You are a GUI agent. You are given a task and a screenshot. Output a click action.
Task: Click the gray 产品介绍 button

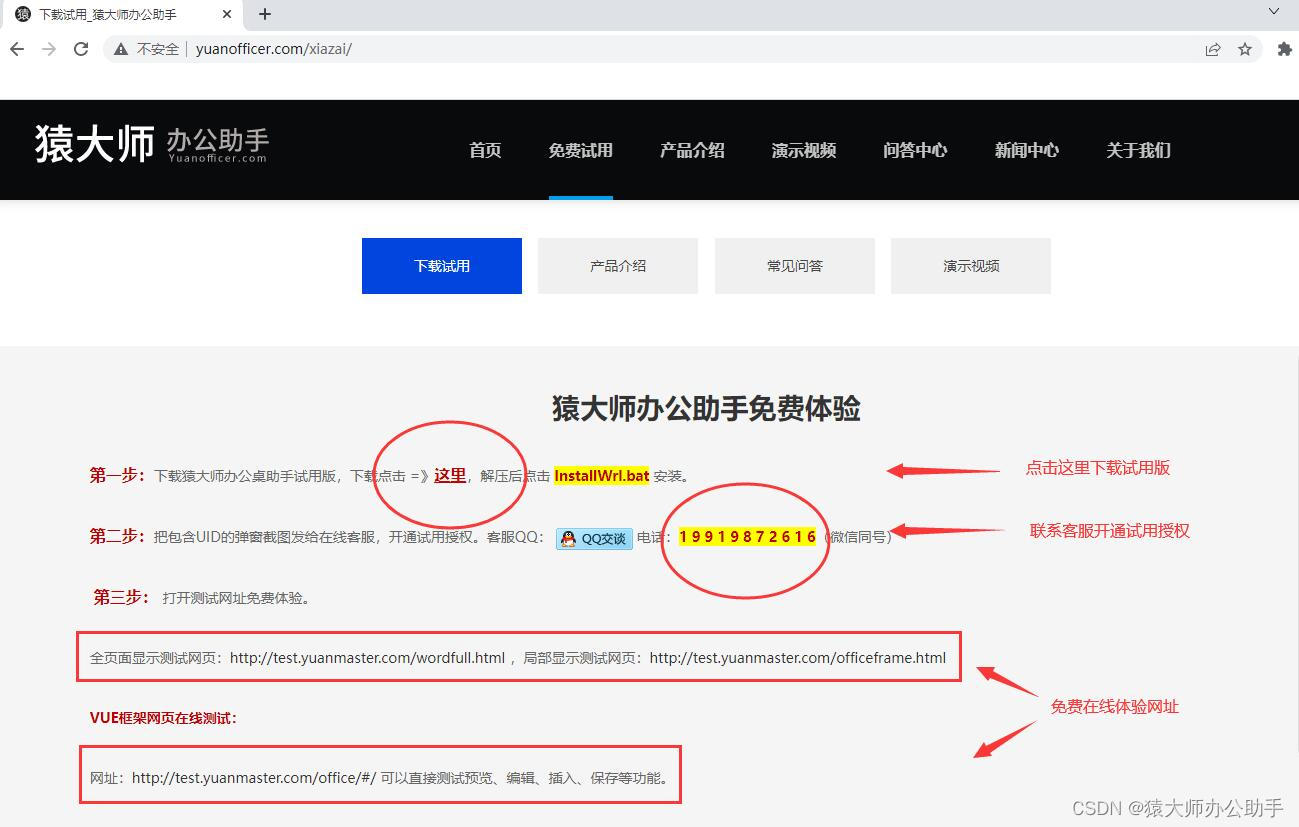[x=618, y=266]
